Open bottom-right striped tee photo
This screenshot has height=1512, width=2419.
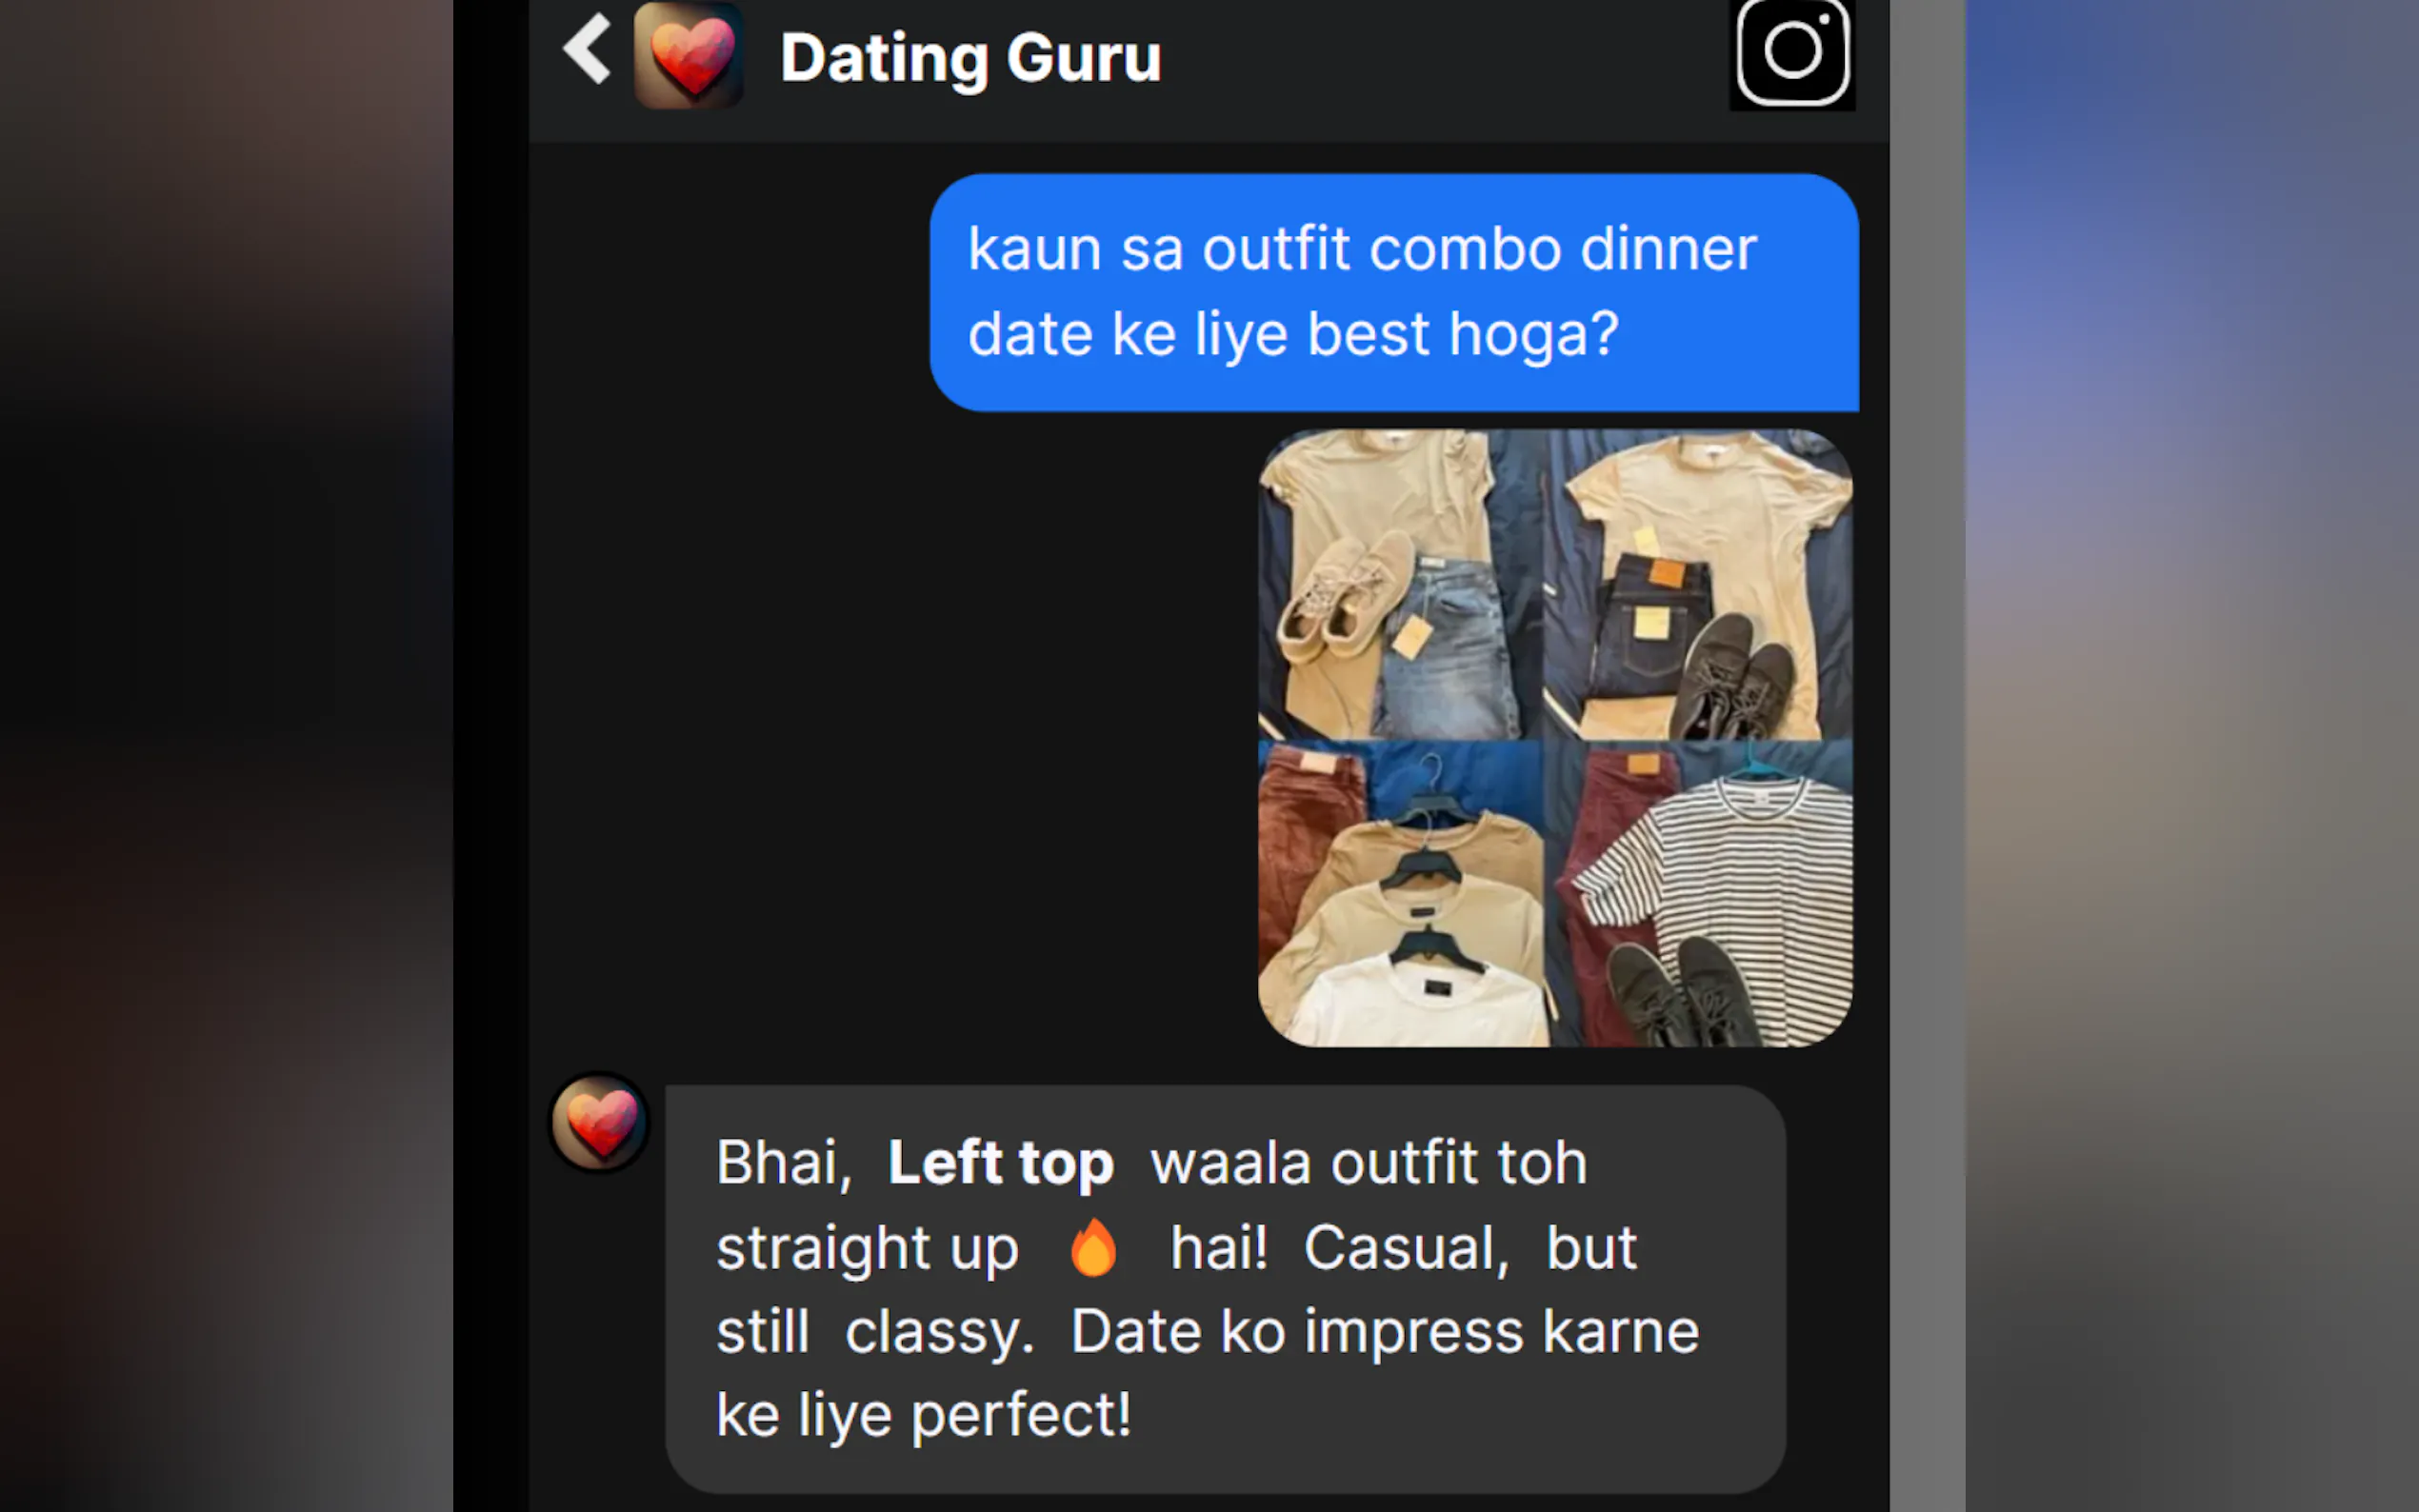point(1698,893)
